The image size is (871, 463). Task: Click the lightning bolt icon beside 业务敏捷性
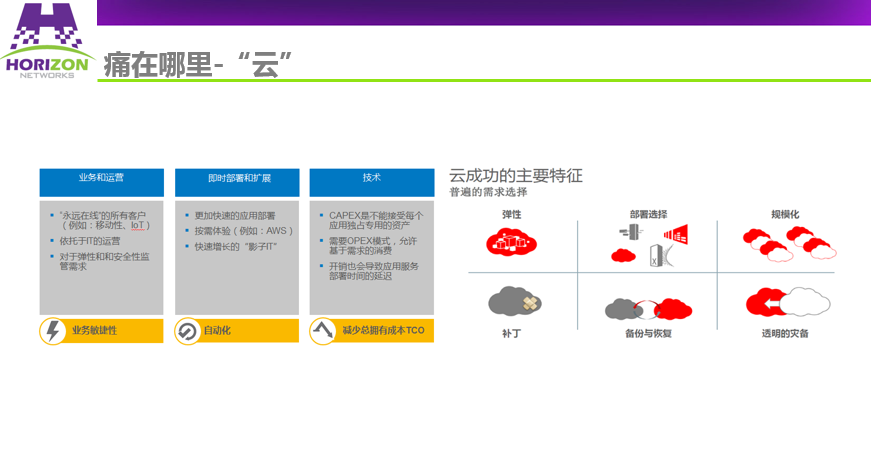point(52,330)
